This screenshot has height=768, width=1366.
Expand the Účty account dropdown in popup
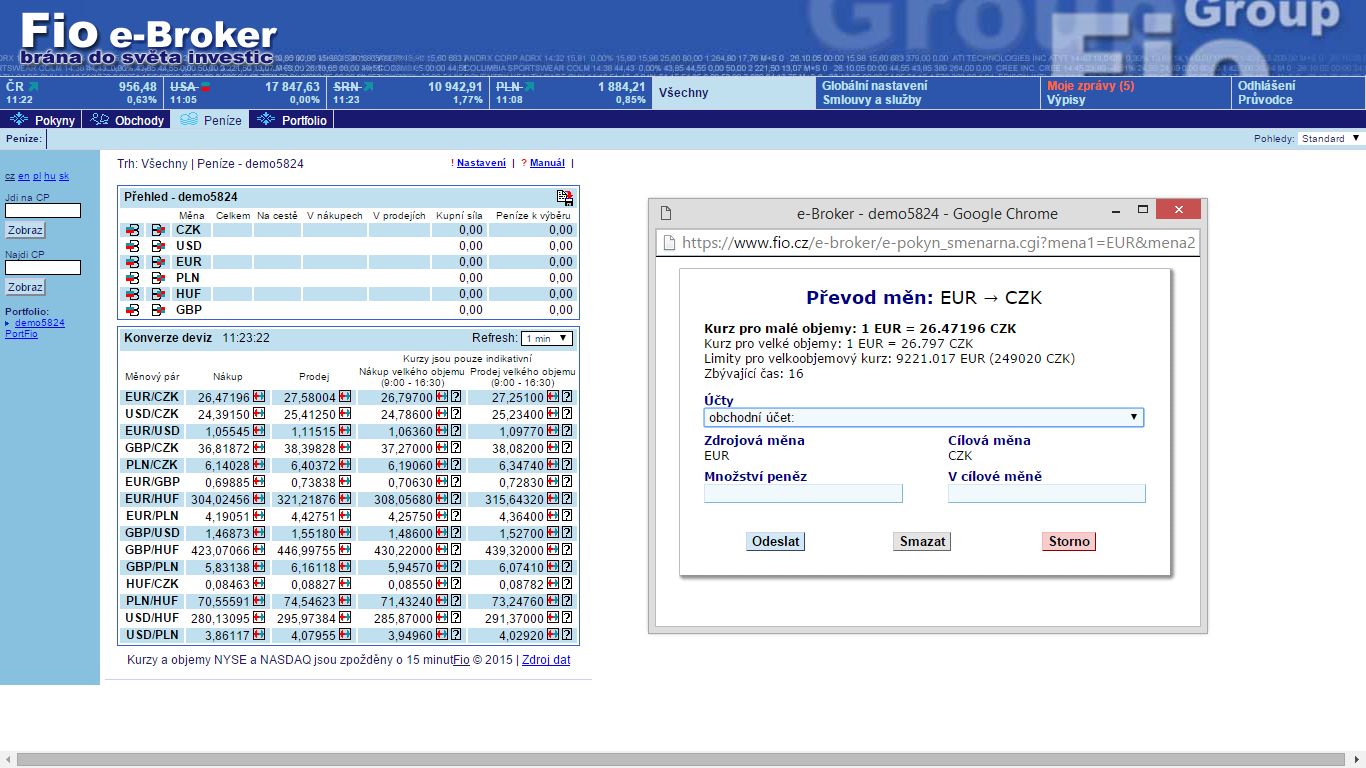[924, 417]
